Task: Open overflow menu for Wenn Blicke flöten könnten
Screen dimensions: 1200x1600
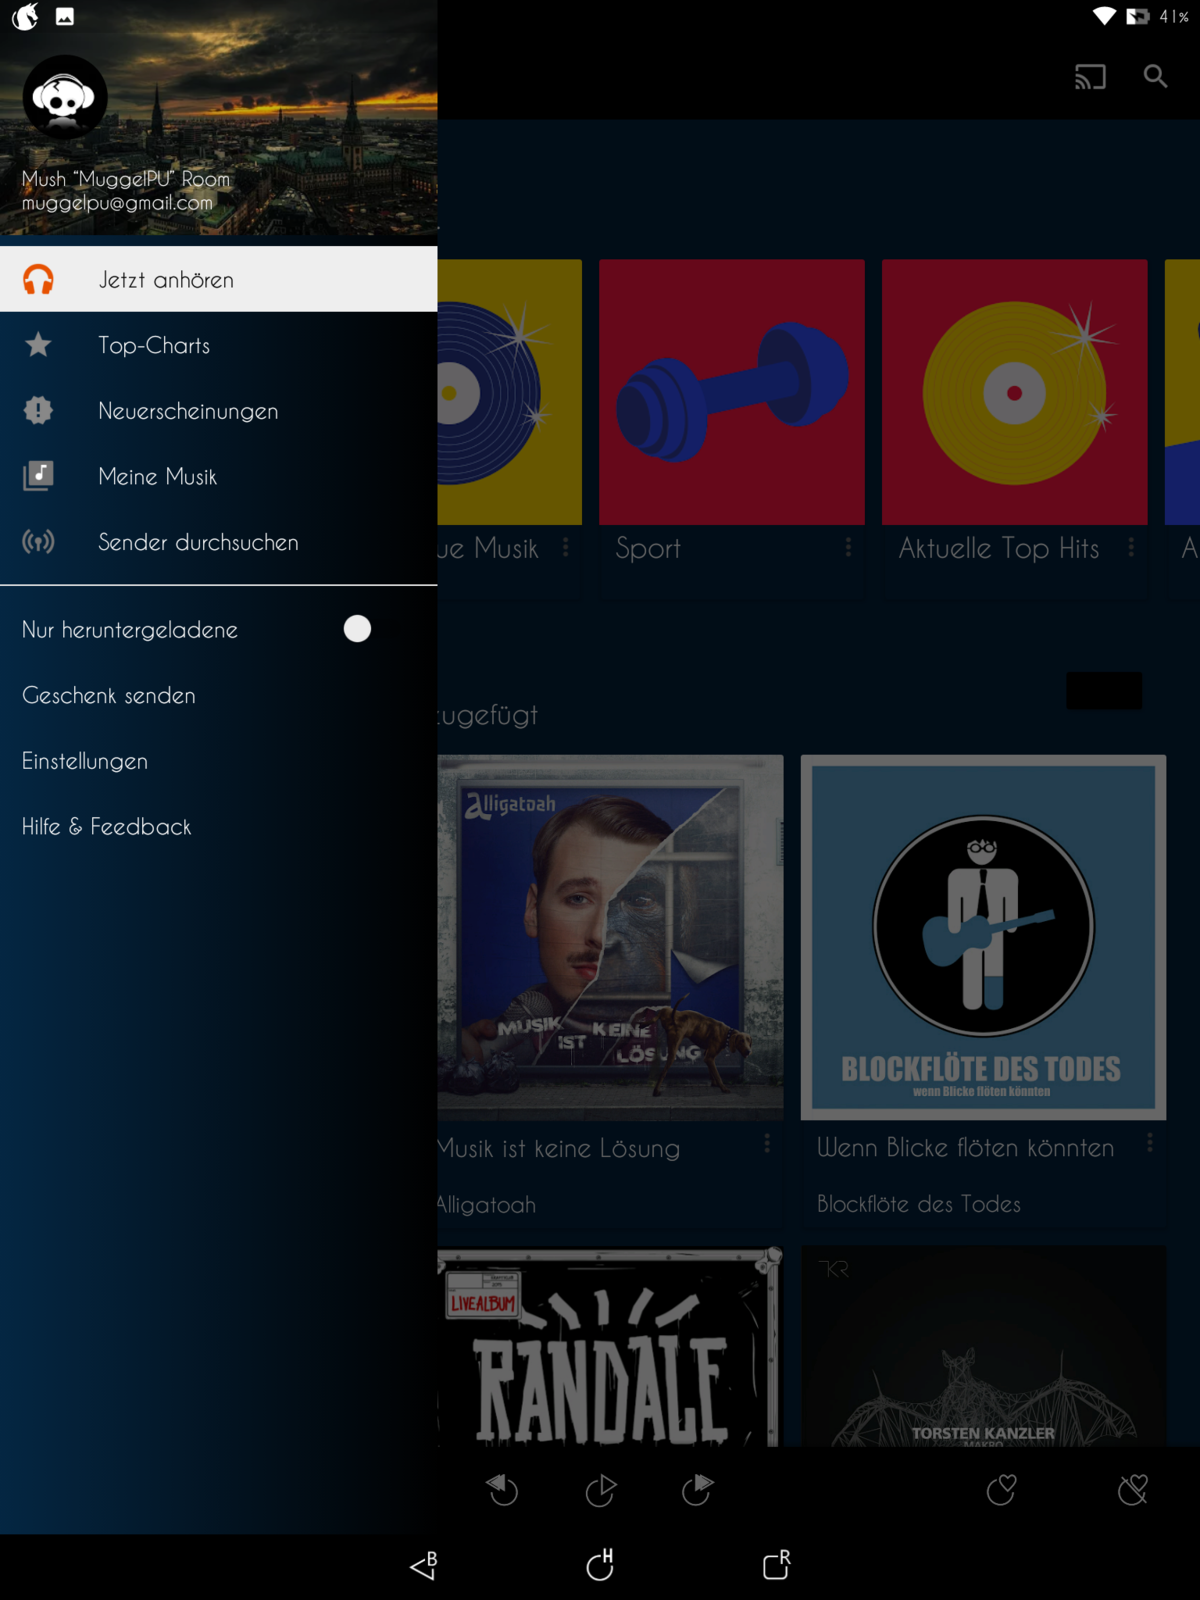Action: [x=1149, y=1142]
